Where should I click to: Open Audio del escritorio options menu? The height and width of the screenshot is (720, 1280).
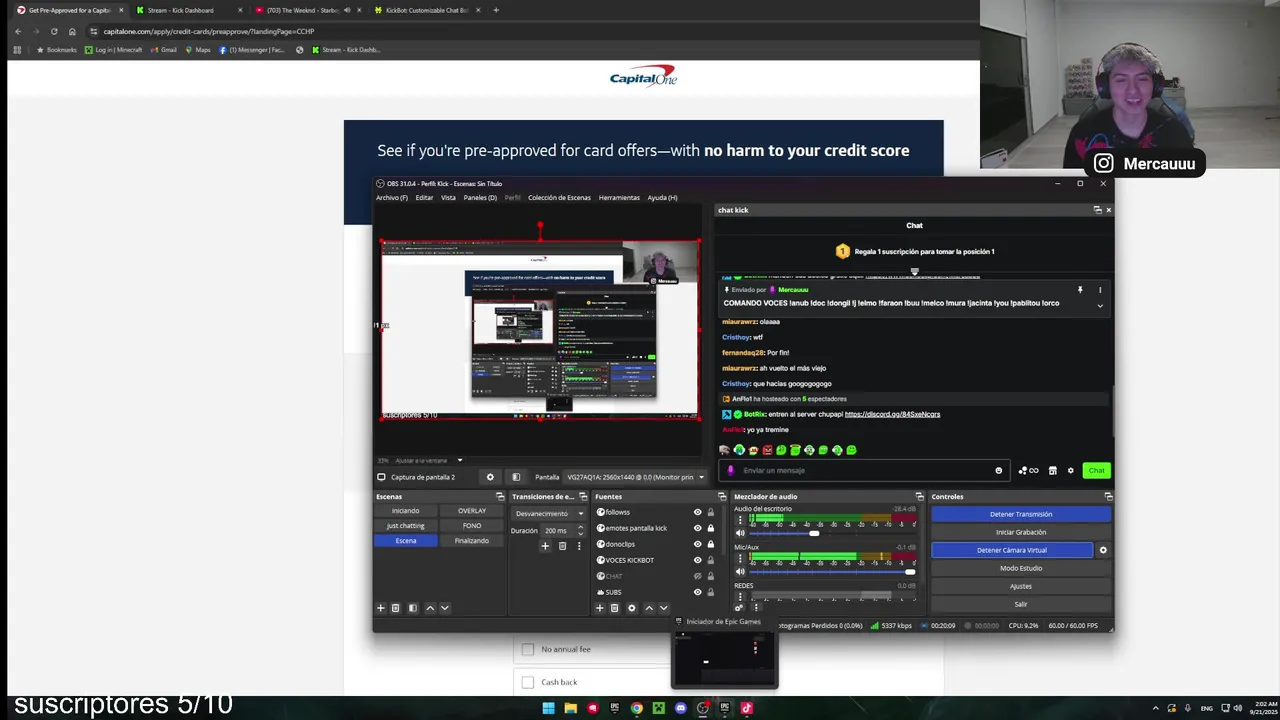point(741,520)
